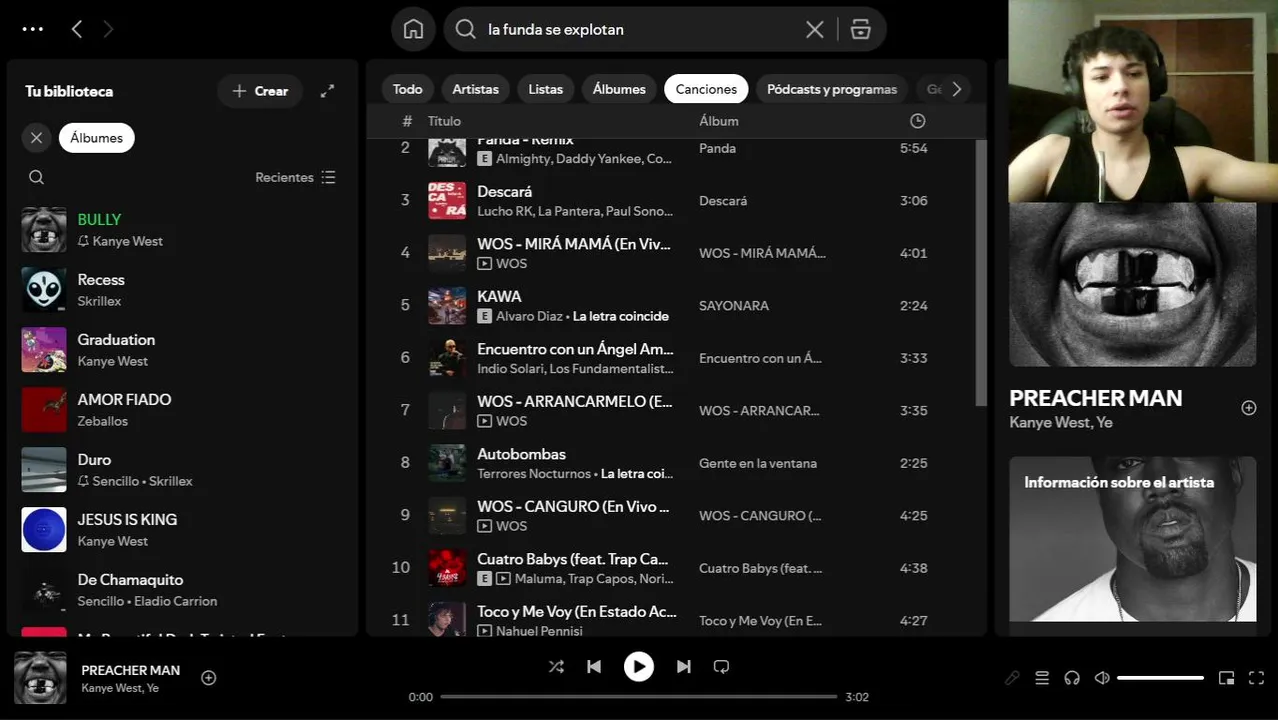The width and height of the screenshot is (1278, 720).
Task: Open AMOR FIADO by Zeballos
Action: tap(182, 410)
